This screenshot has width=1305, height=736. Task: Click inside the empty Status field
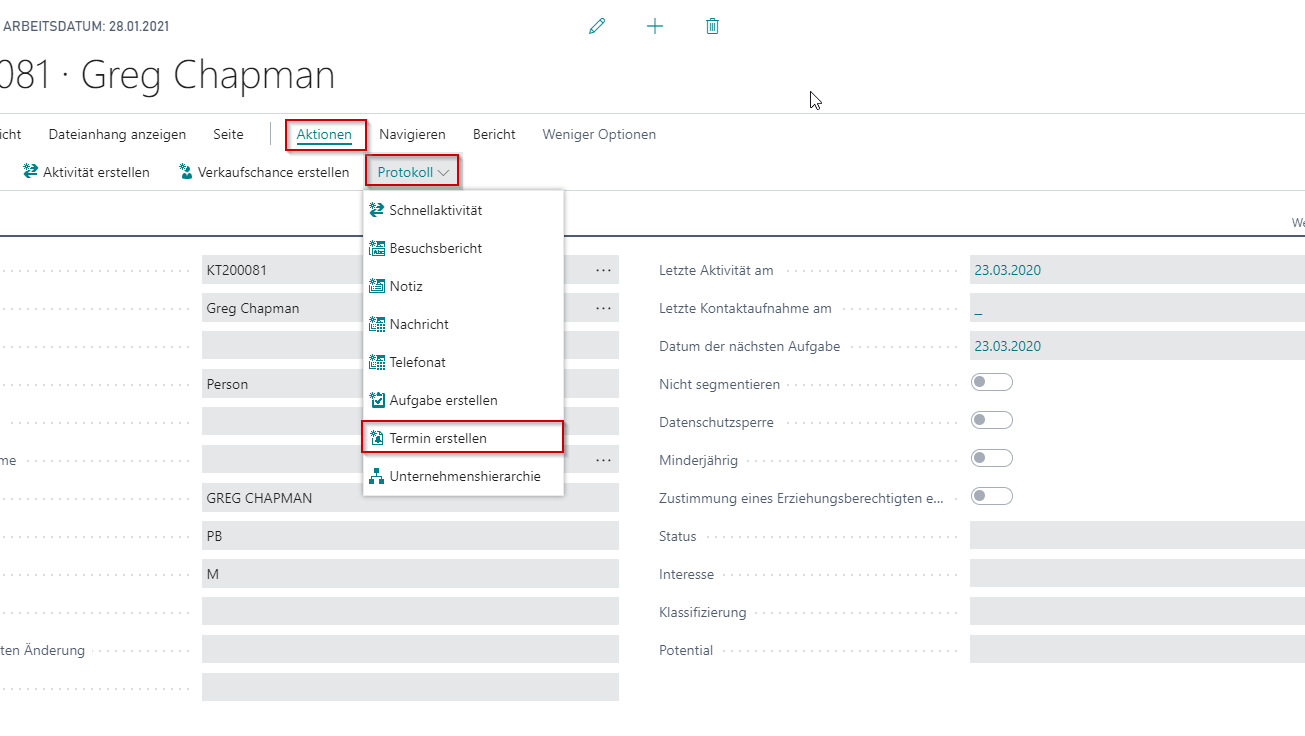coord(1100,536)
